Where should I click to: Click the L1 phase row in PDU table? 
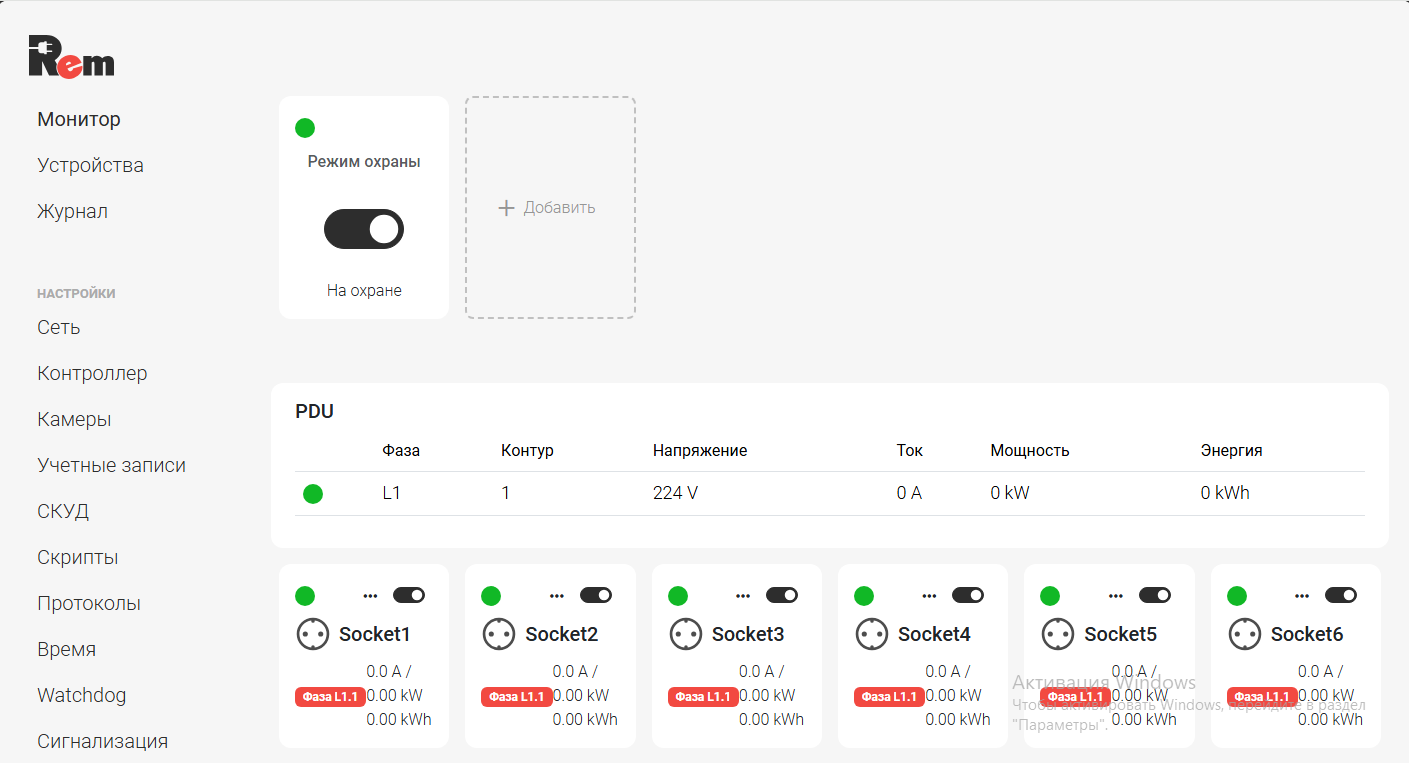[x=391, y=493]
